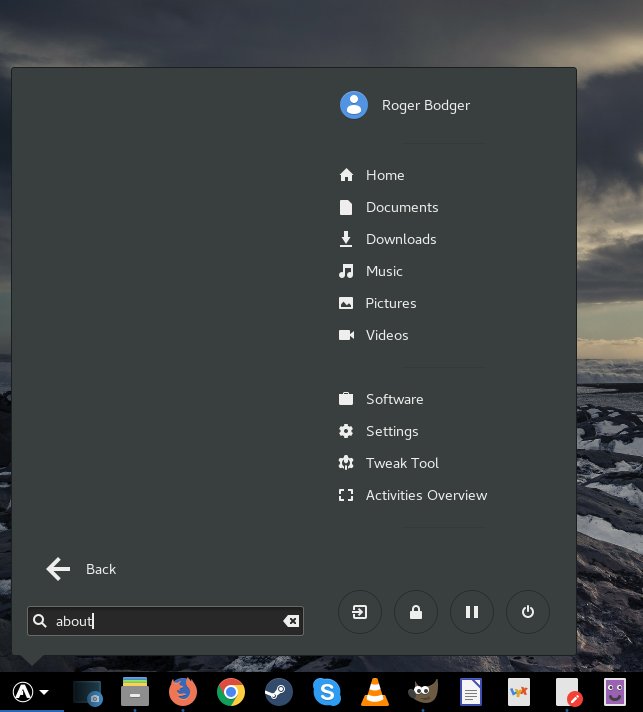Open Settings from the menu
Viewport: 643px width, 712px height.
391,431
